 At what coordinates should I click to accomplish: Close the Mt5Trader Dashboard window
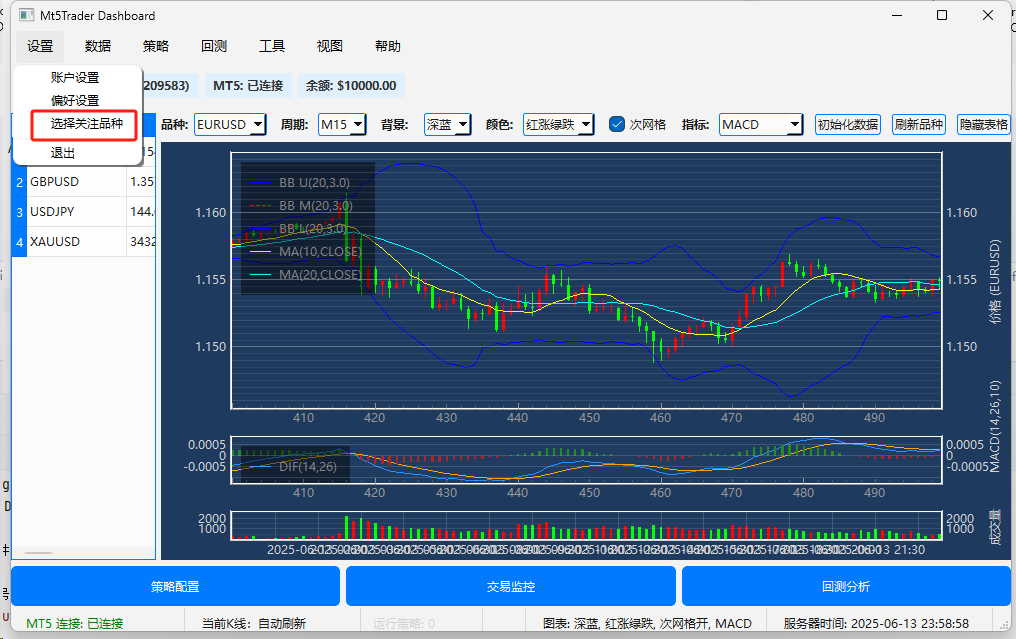987,15
